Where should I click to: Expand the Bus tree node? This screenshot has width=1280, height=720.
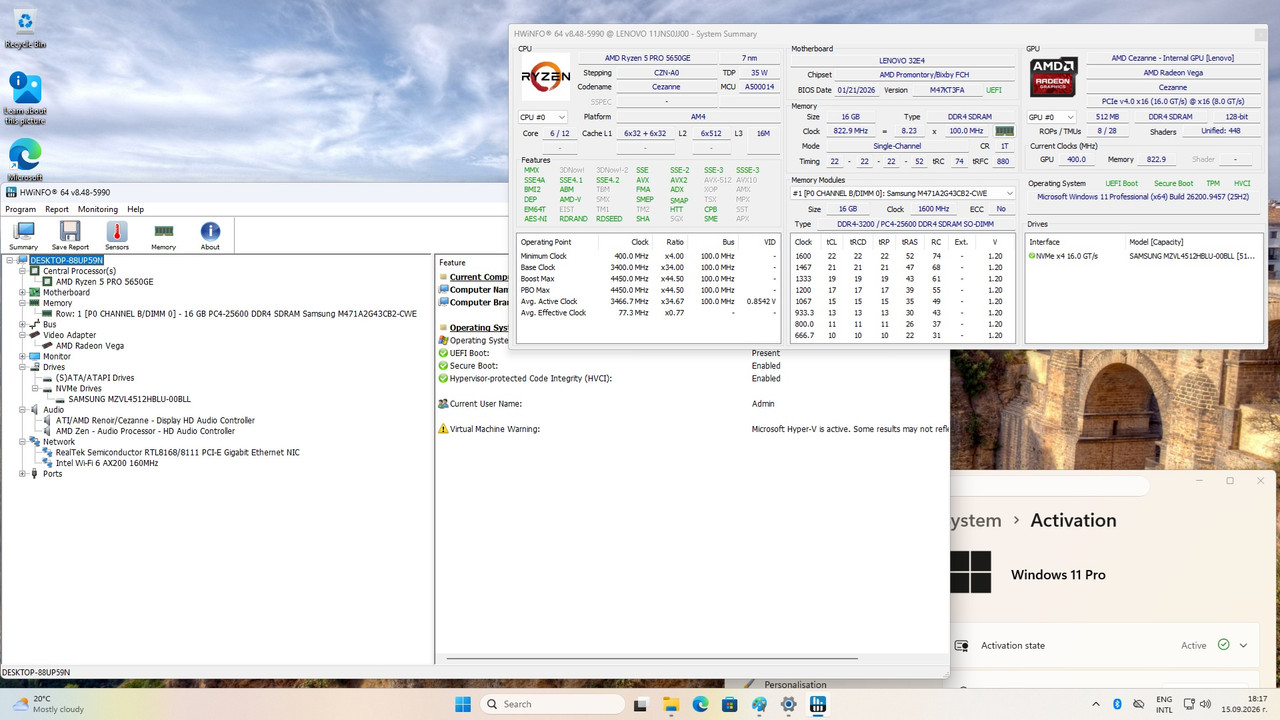23,324
